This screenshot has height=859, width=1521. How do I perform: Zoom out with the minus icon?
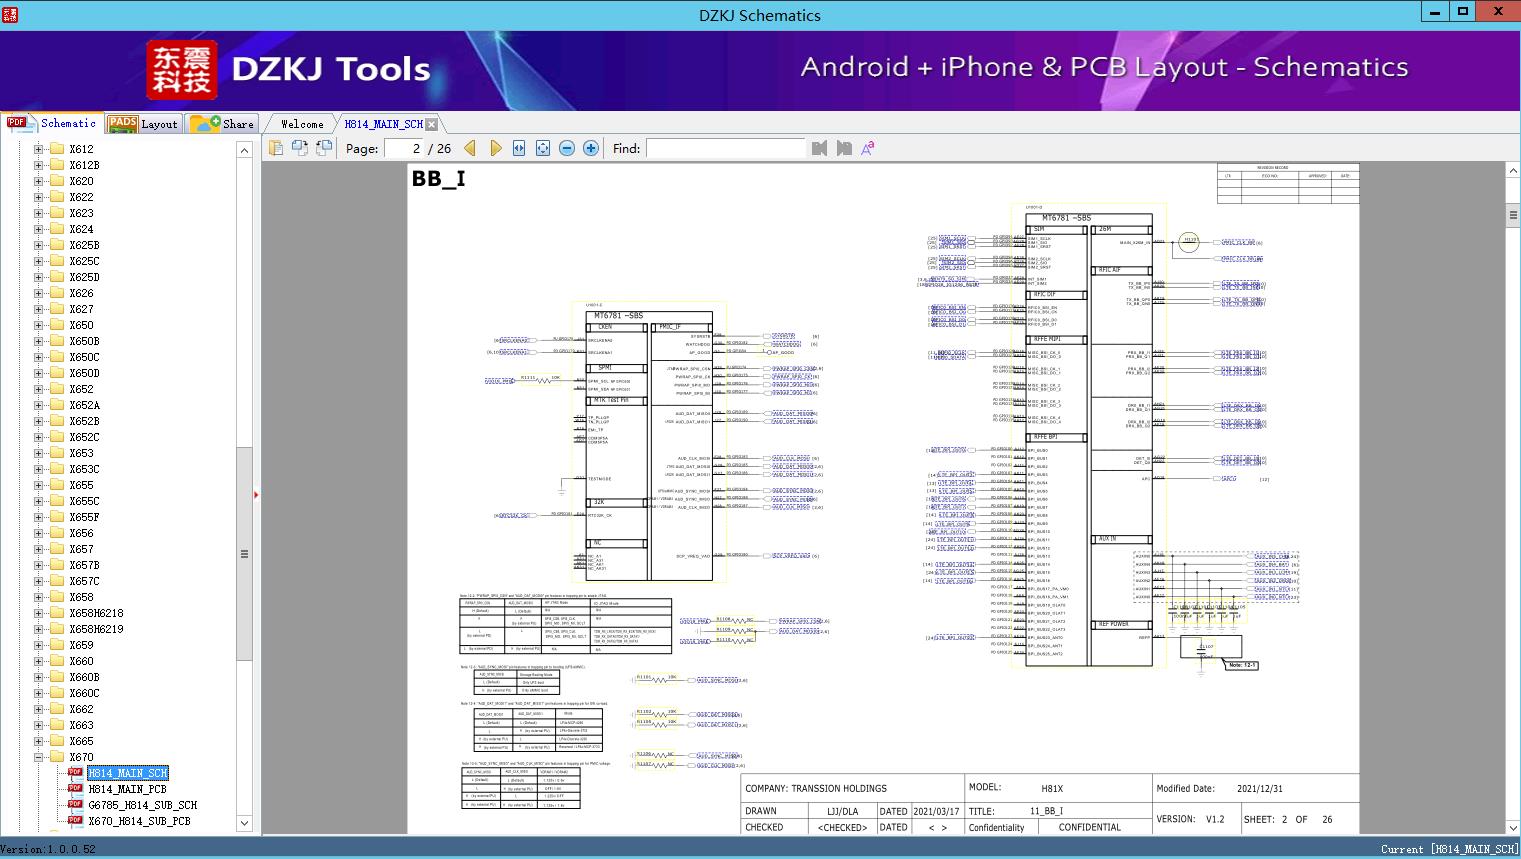point(567,148)
